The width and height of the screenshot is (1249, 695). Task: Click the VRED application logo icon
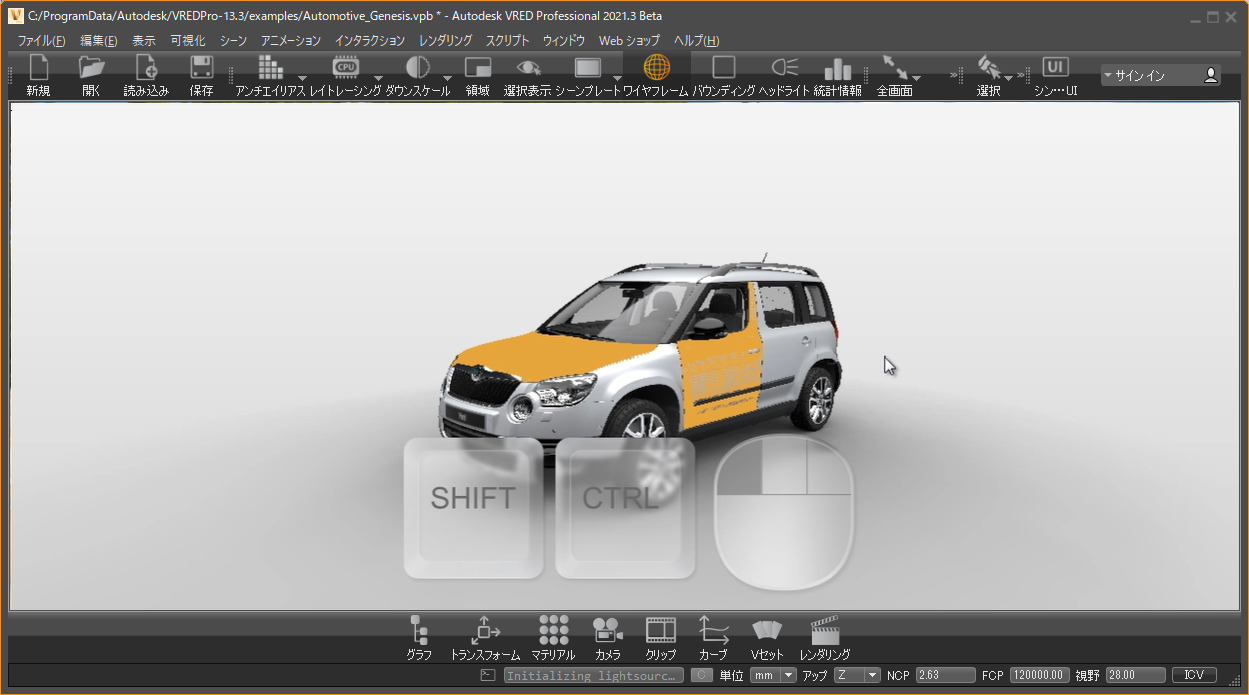pyautogui.click(x=16, y=16)
